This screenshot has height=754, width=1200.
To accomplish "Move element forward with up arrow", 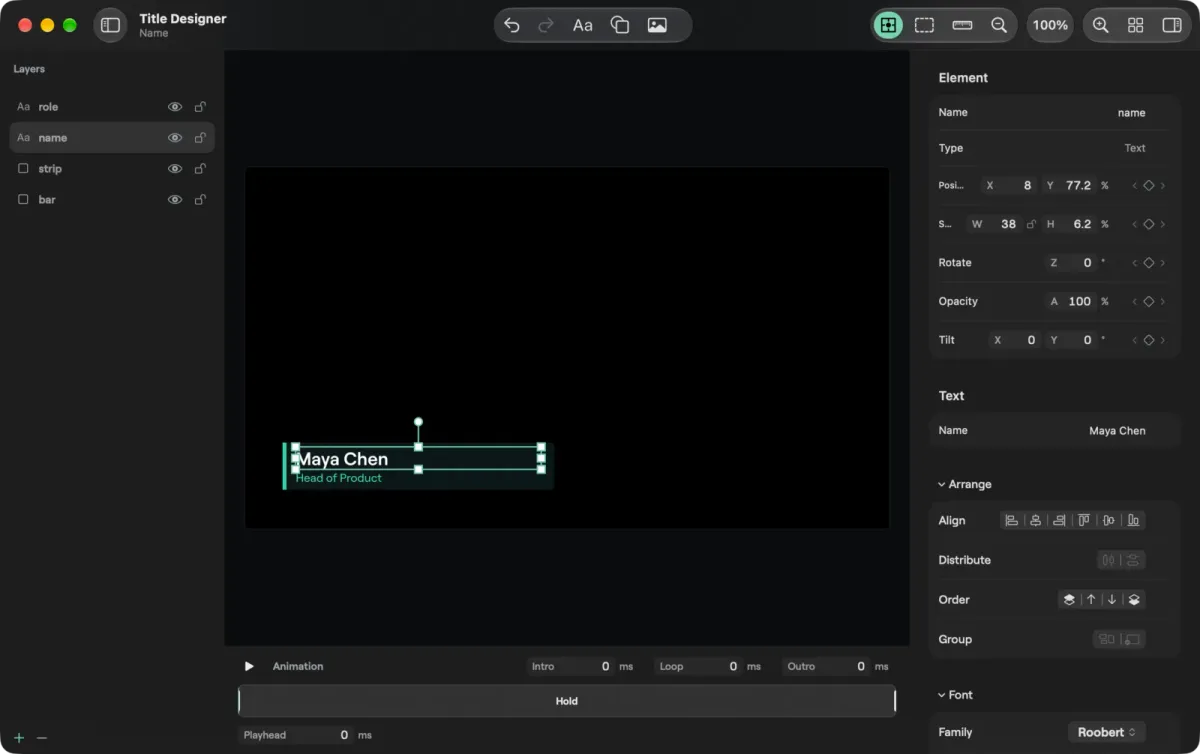I will (x=1091, y=600).
